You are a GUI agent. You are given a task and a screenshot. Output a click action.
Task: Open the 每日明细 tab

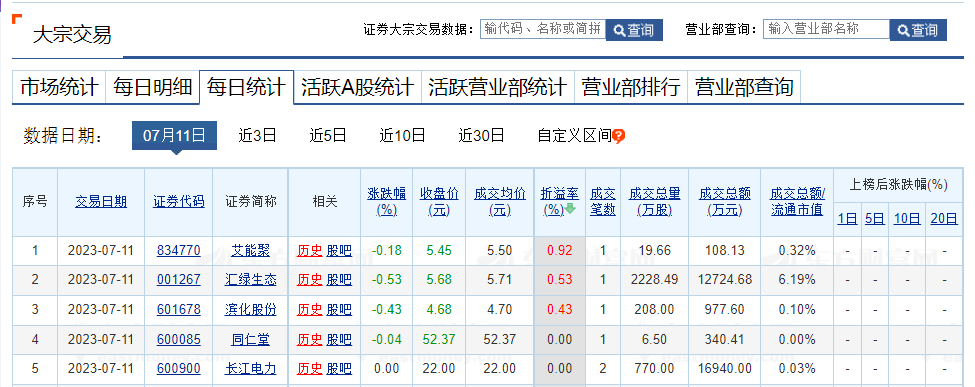point(152,87)
